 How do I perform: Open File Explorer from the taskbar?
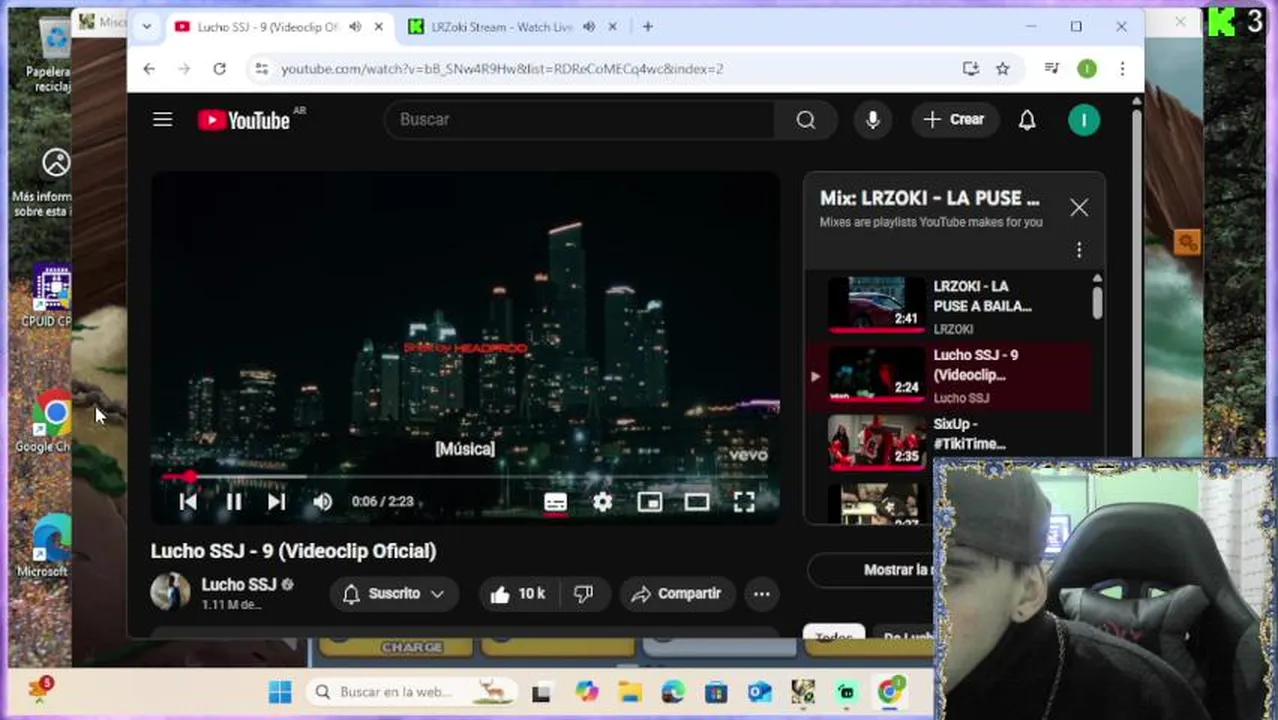629,692
